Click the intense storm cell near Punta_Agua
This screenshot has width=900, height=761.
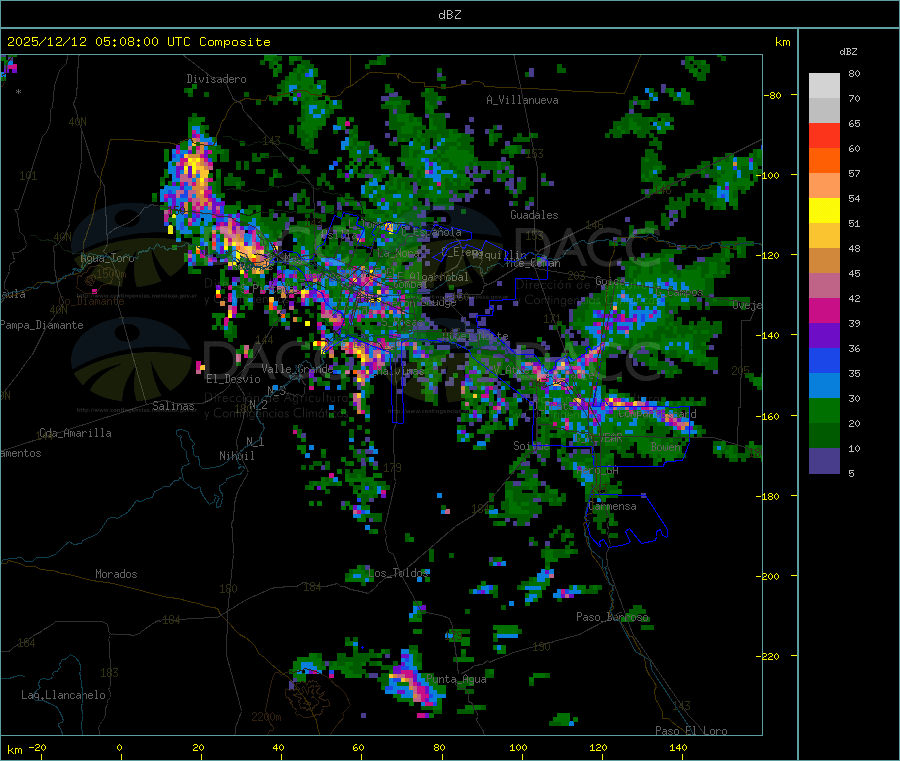tap(414, 680)
